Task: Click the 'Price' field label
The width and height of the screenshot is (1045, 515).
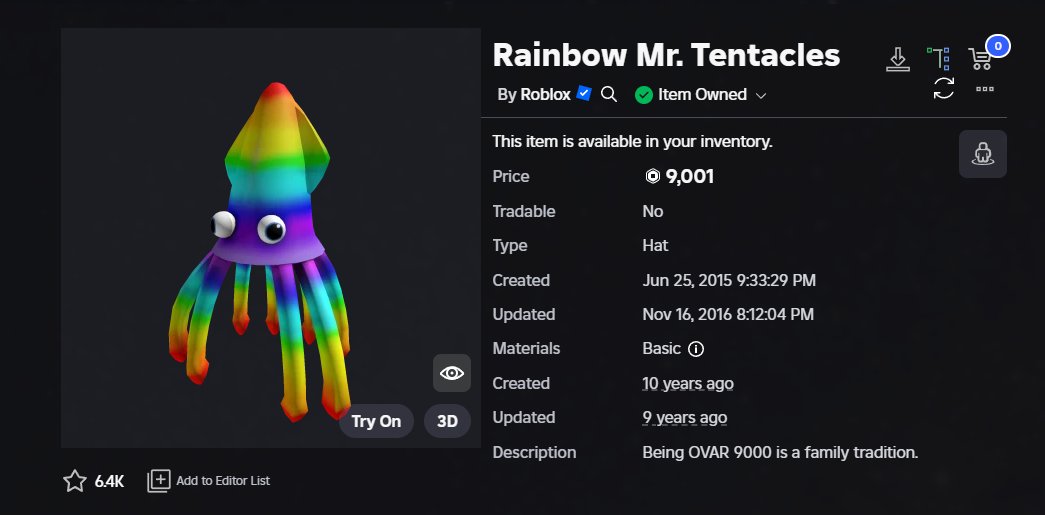Action: 511,177
